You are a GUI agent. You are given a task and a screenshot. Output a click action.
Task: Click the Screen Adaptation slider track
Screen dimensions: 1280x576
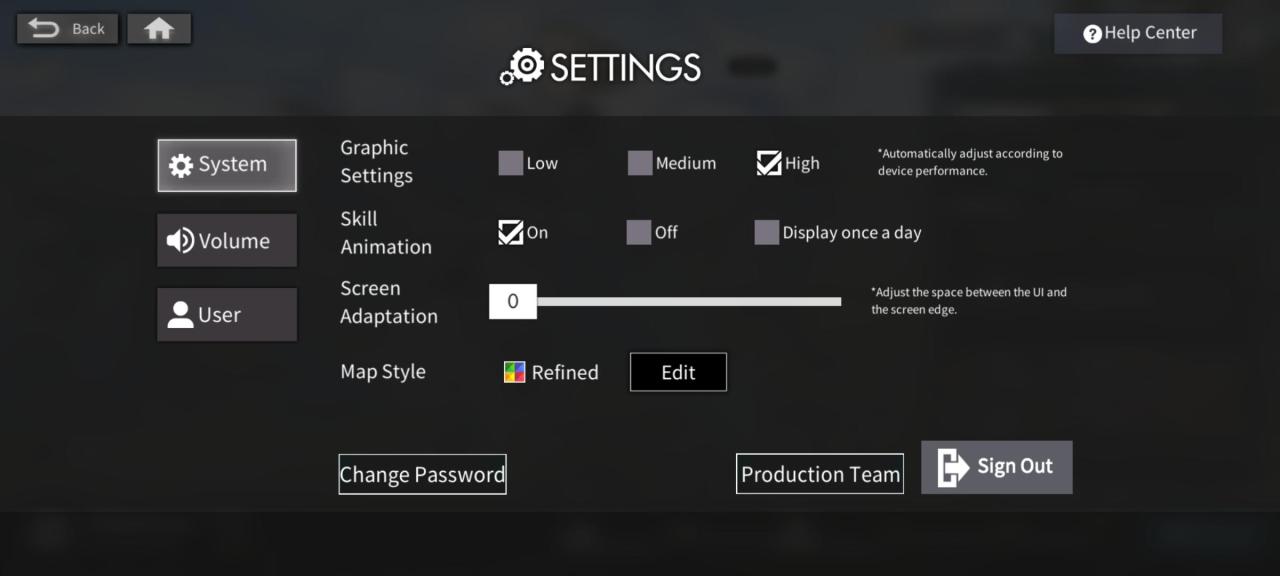688,301
